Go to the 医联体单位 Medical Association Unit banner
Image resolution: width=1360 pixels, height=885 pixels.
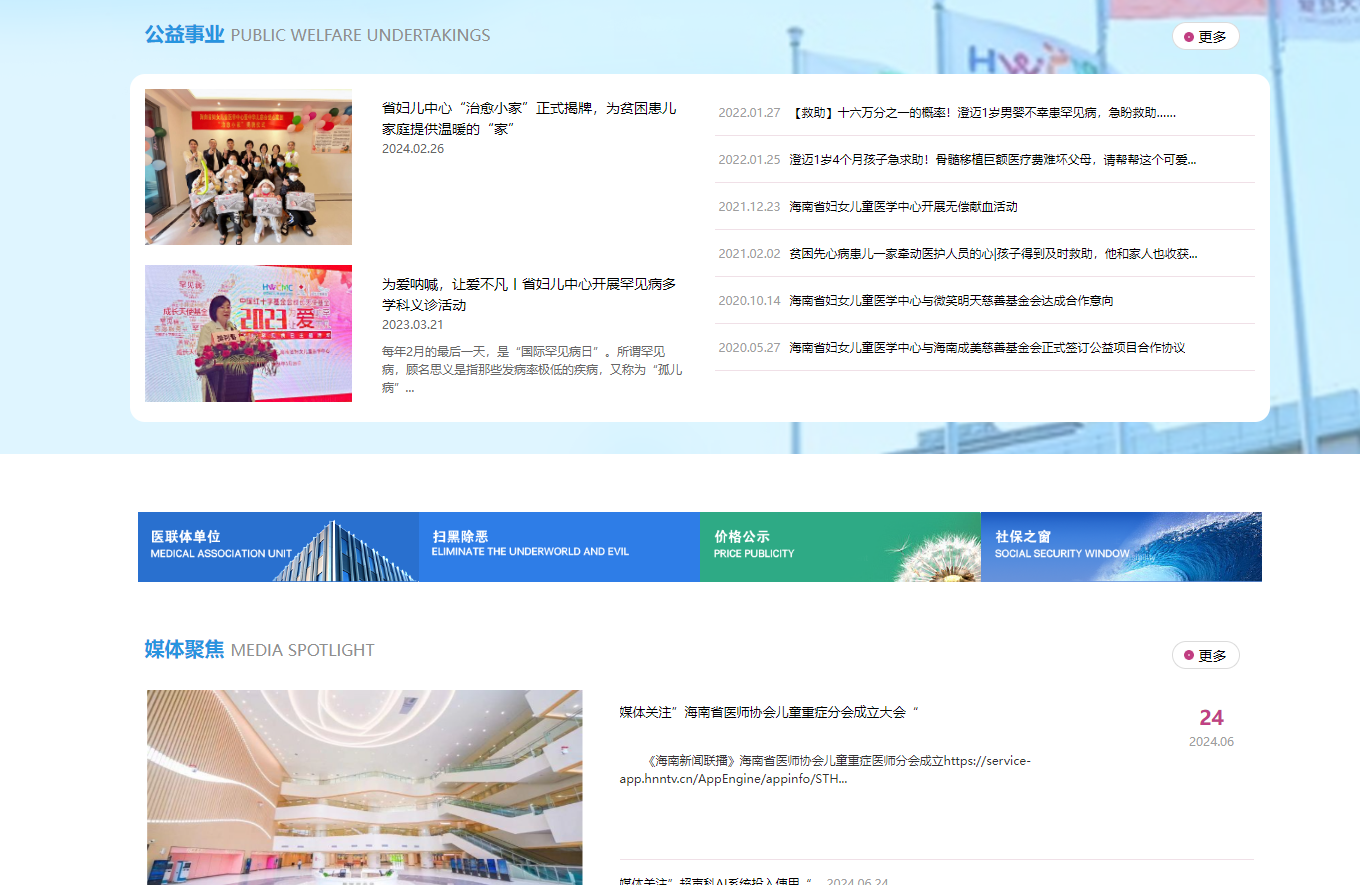pyautogui.click(x=278, y=547)
